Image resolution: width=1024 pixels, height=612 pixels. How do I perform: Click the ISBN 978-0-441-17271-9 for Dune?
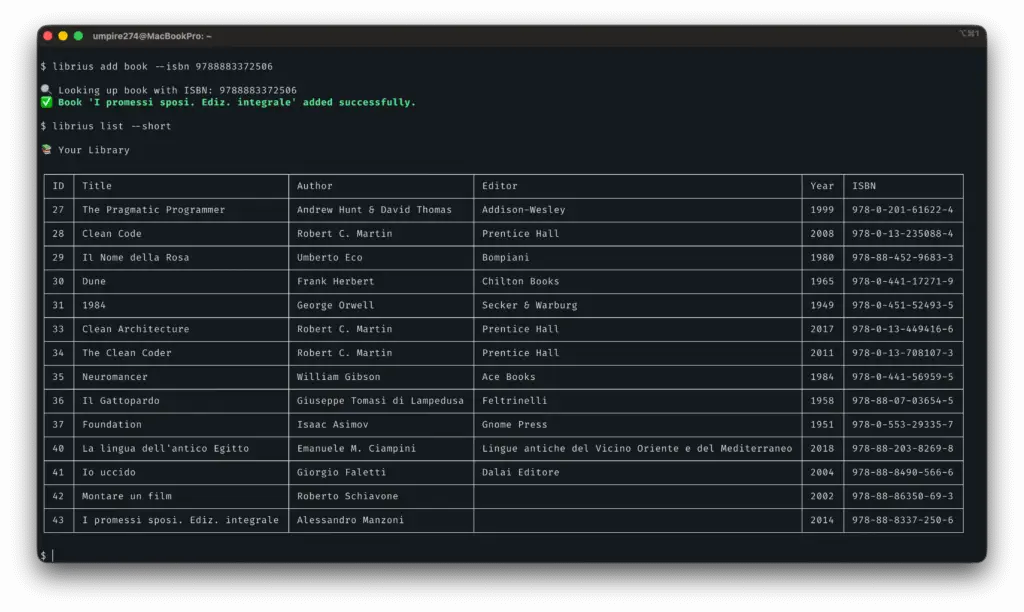(x=902, y=282)
